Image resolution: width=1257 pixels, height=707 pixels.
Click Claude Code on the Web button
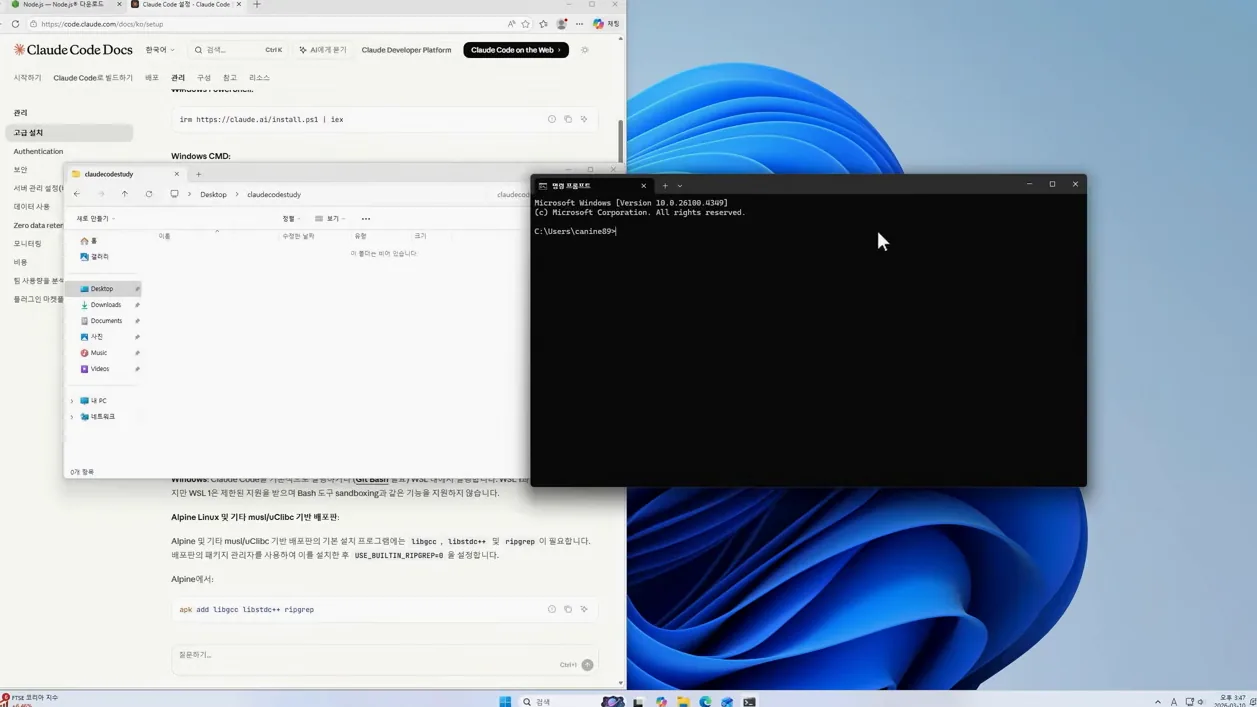pos(516,50)
